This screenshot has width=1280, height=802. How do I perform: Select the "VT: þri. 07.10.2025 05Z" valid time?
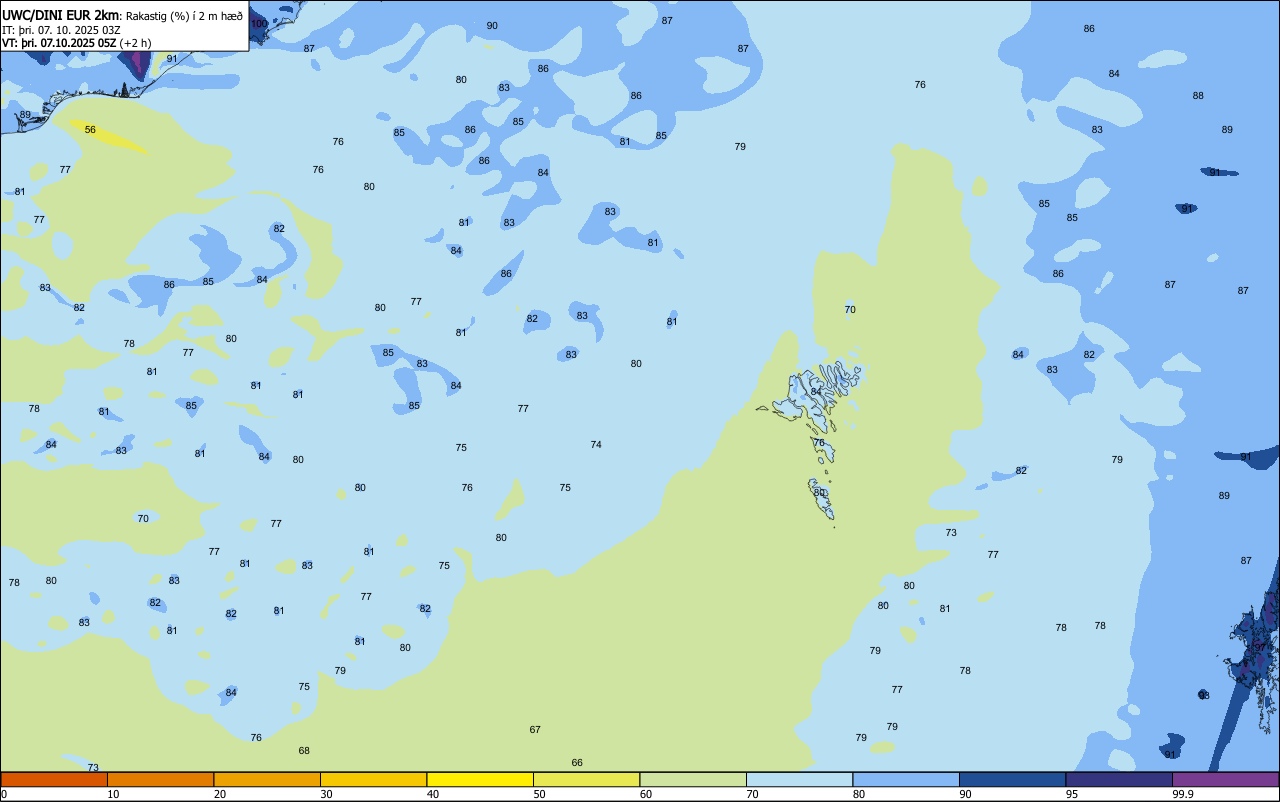59,43
